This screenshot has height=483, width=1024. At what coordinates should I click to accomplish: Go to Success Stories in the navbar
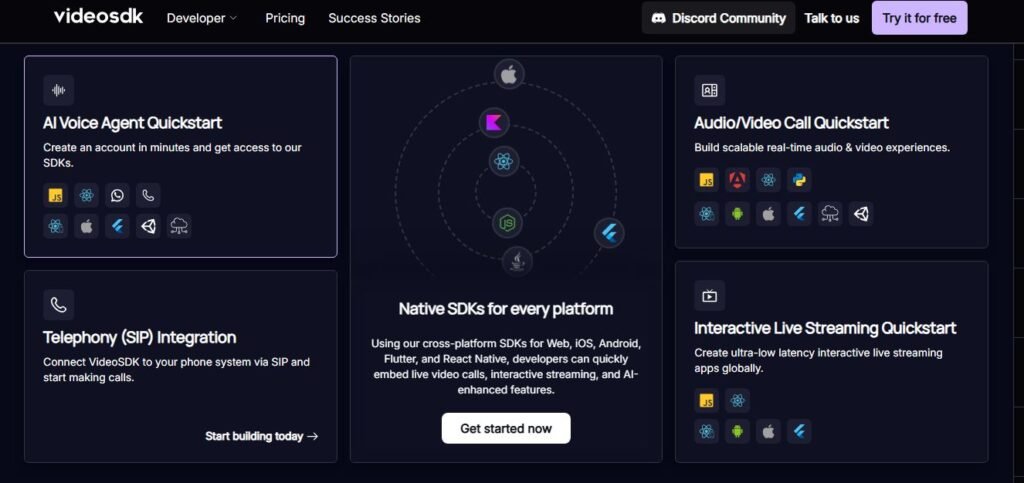374,18
